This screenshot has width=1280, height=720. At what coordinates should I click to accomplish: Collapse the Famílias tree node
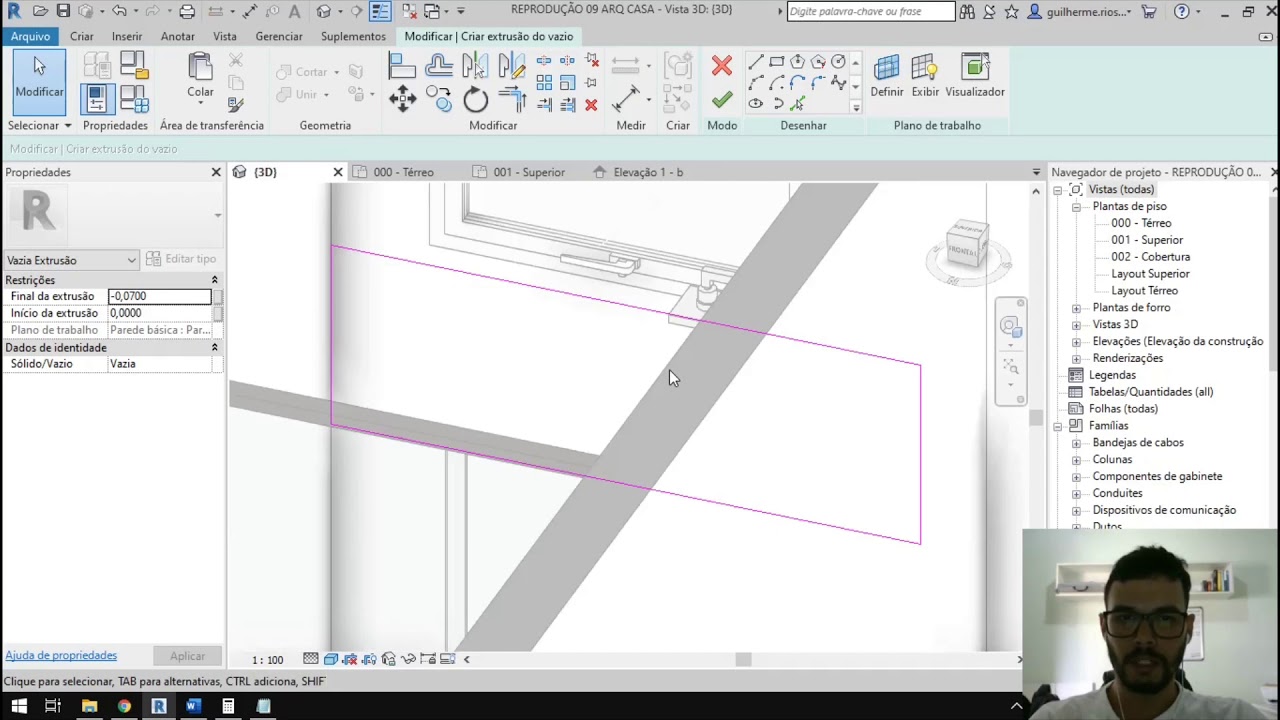pos(1058,426)
